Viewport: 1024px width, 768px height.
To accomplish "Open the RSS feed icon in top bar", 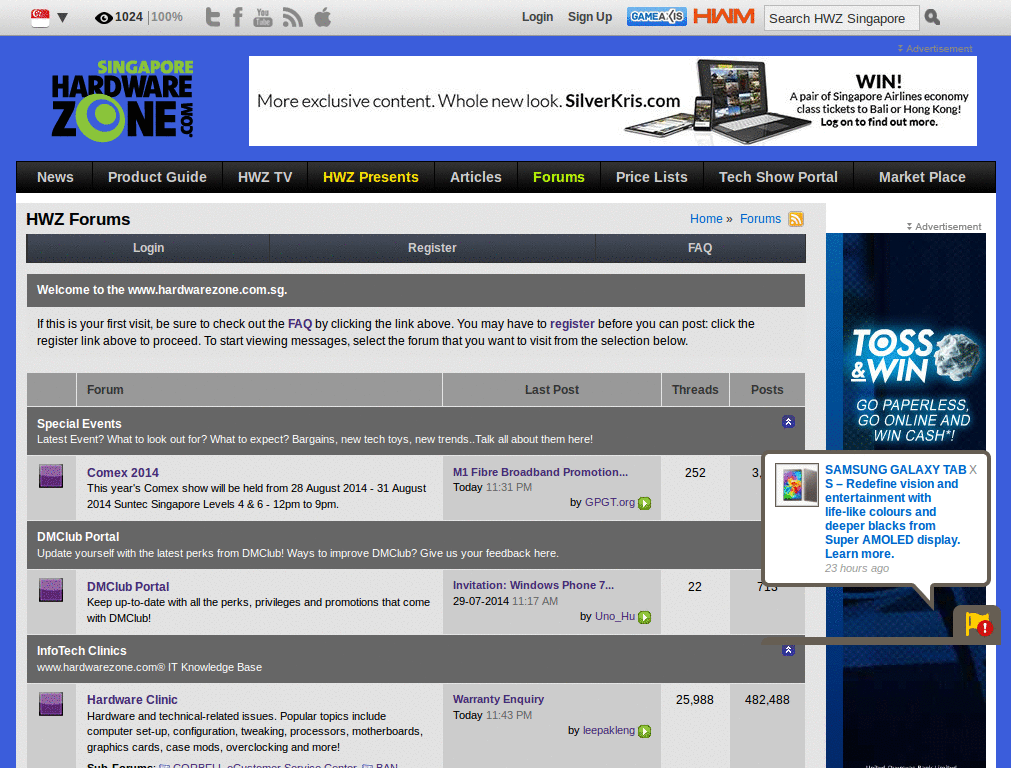I will click(293, 17).
